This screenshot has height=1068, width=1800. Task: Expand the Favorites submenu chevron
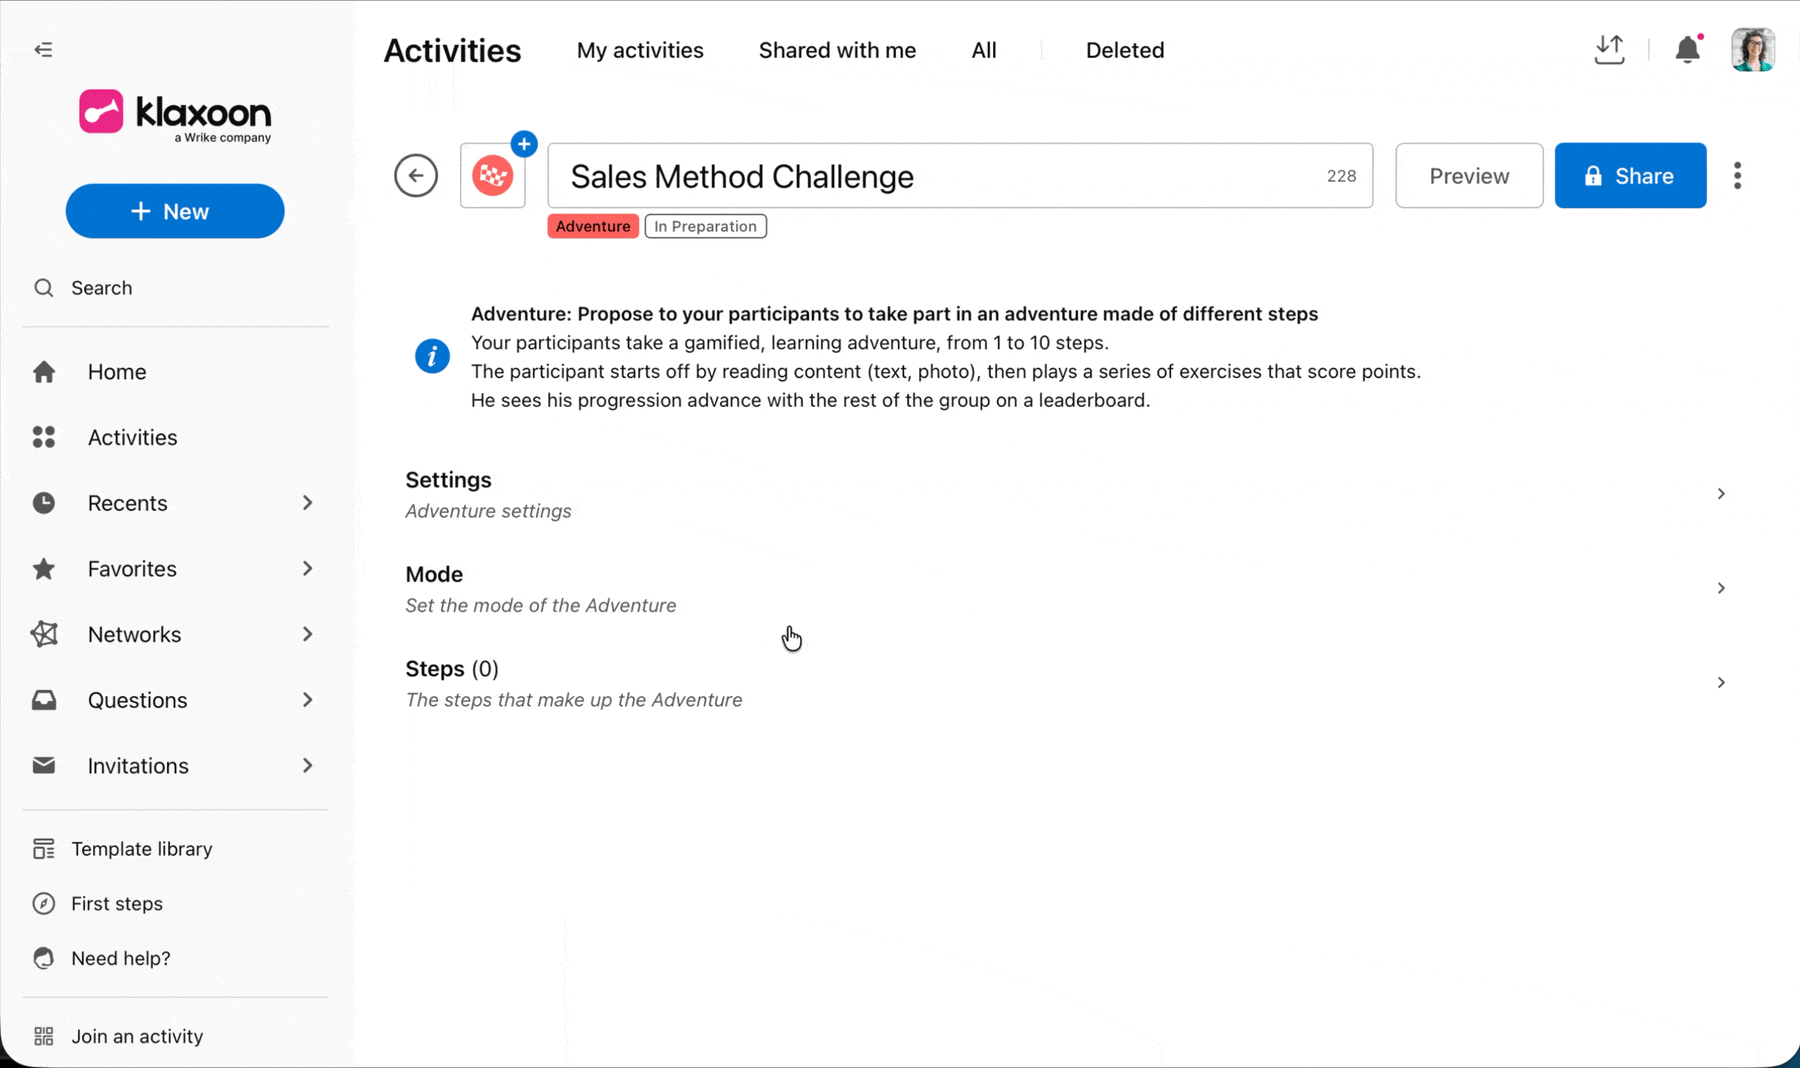pyautogui.click(x=308, y=569)
